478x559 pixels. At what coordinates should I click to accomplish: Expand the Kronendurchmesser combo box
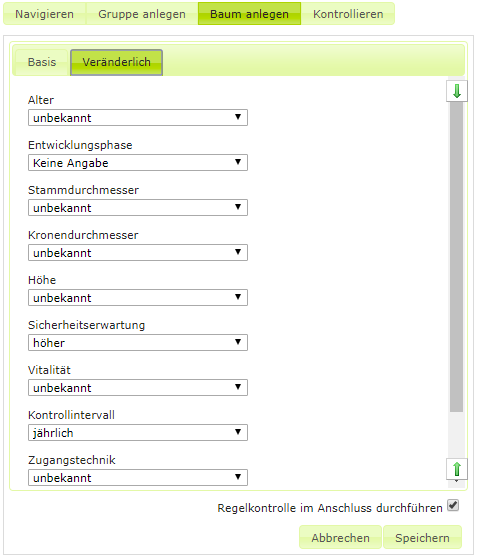[138, 252]
